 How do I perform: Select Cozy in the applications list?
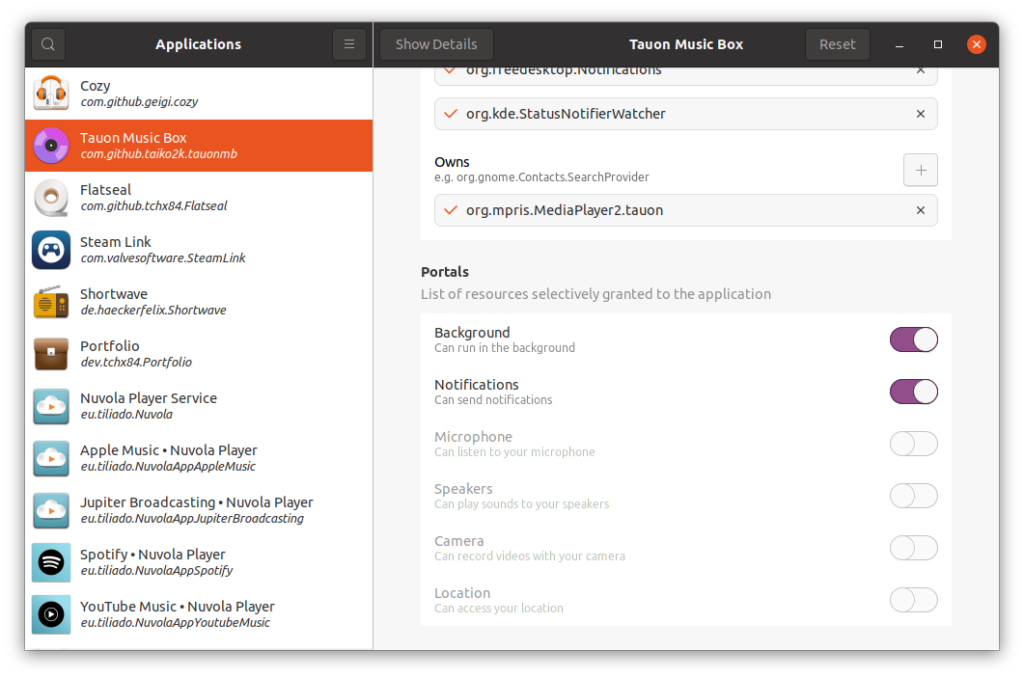click(x=199, y=93)
